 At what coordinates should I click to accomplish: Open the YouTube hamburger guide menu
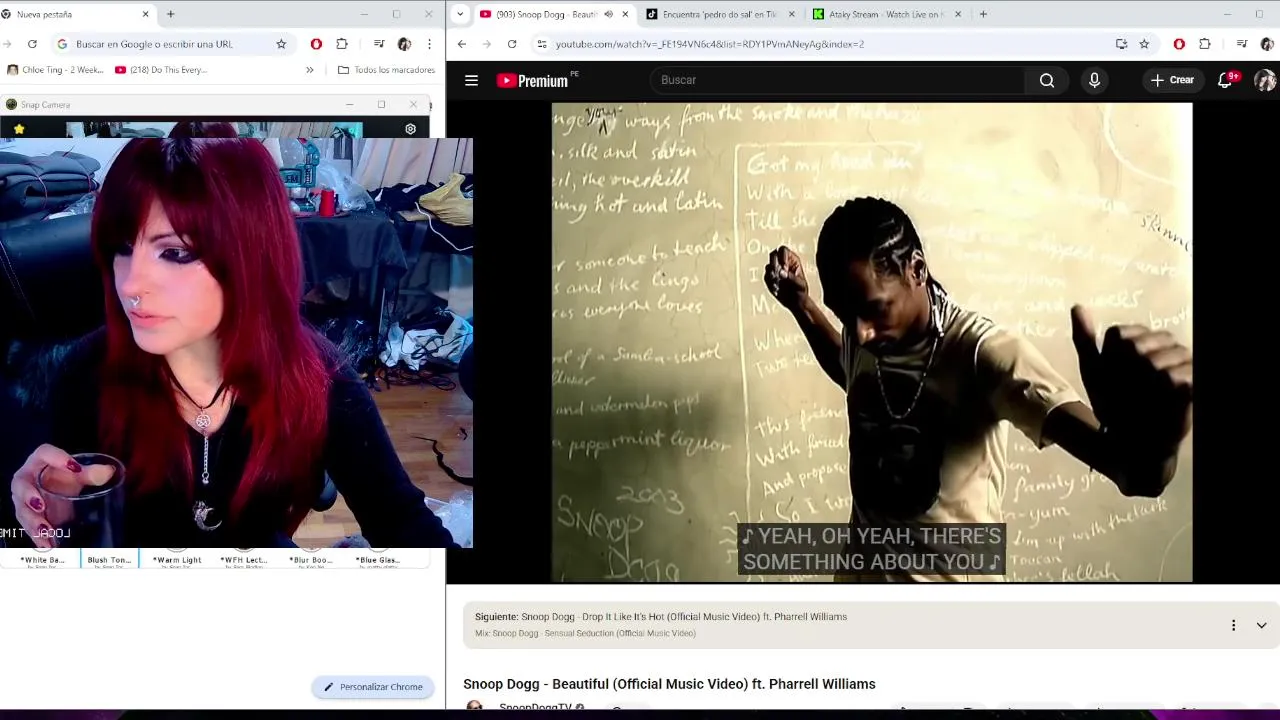coord(471,81)
